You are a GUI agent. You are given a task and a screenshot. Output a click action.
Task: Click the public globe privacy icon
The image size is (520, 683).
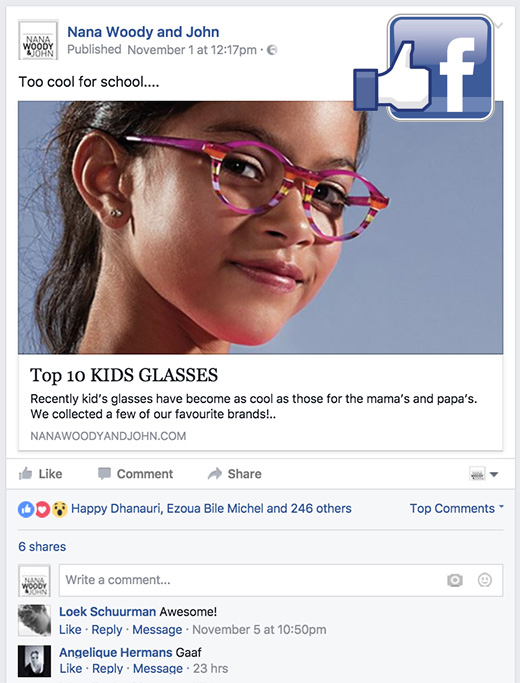(272, 50)
